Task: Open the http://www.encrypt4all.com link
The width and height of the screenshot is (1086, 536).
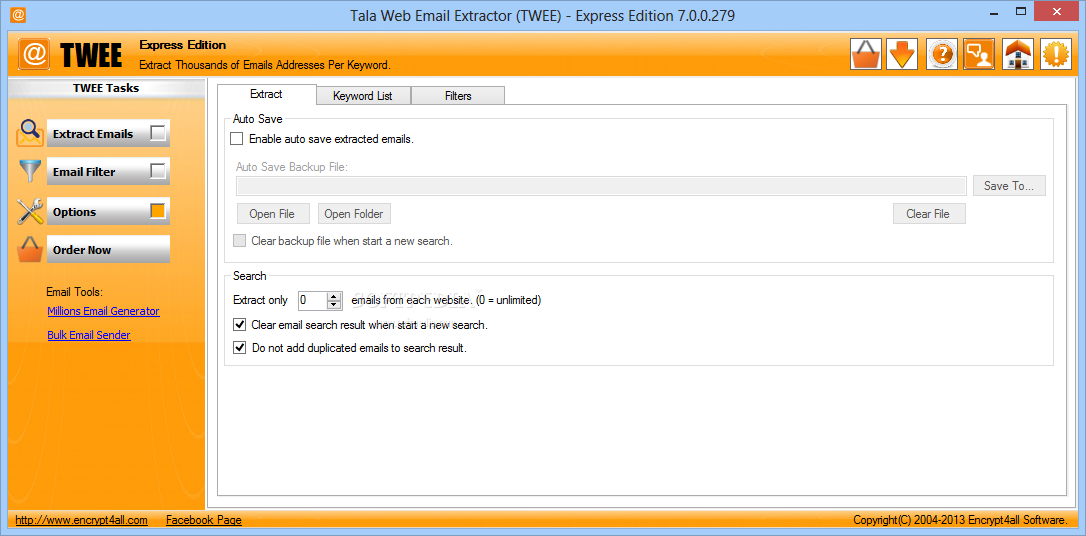Action: pos(81,519)
